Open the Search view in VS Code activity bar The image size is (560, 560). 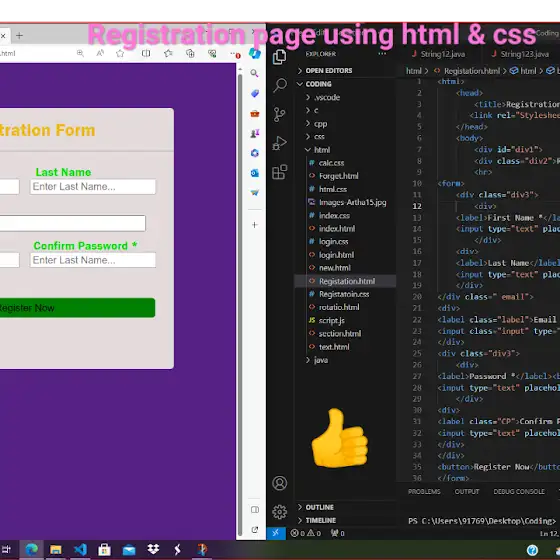[280, 85]
